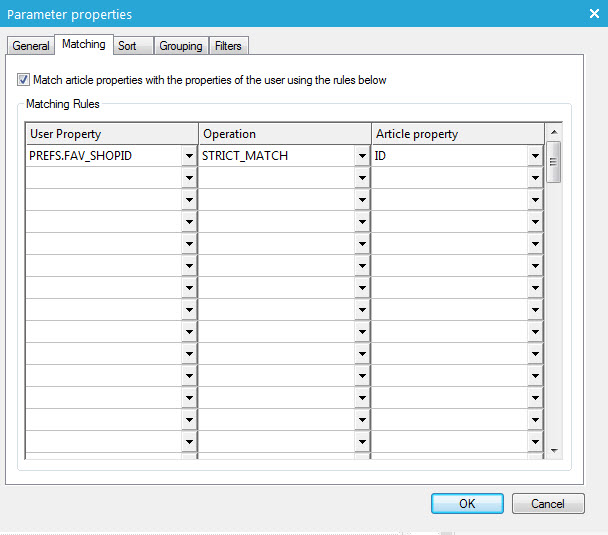This screenshot has height=535, width=608.
Task: Click the scrollbar down arrow
Action: 553,451
